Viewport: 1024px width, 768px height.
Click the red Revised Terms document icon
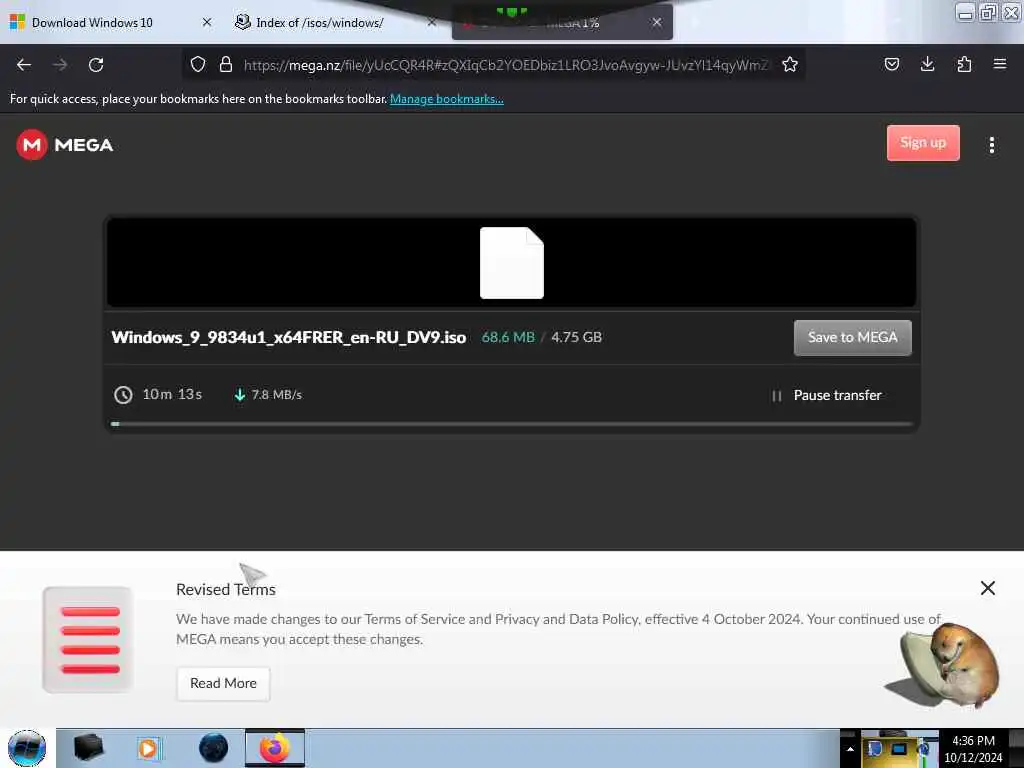(x=88, y=639)
